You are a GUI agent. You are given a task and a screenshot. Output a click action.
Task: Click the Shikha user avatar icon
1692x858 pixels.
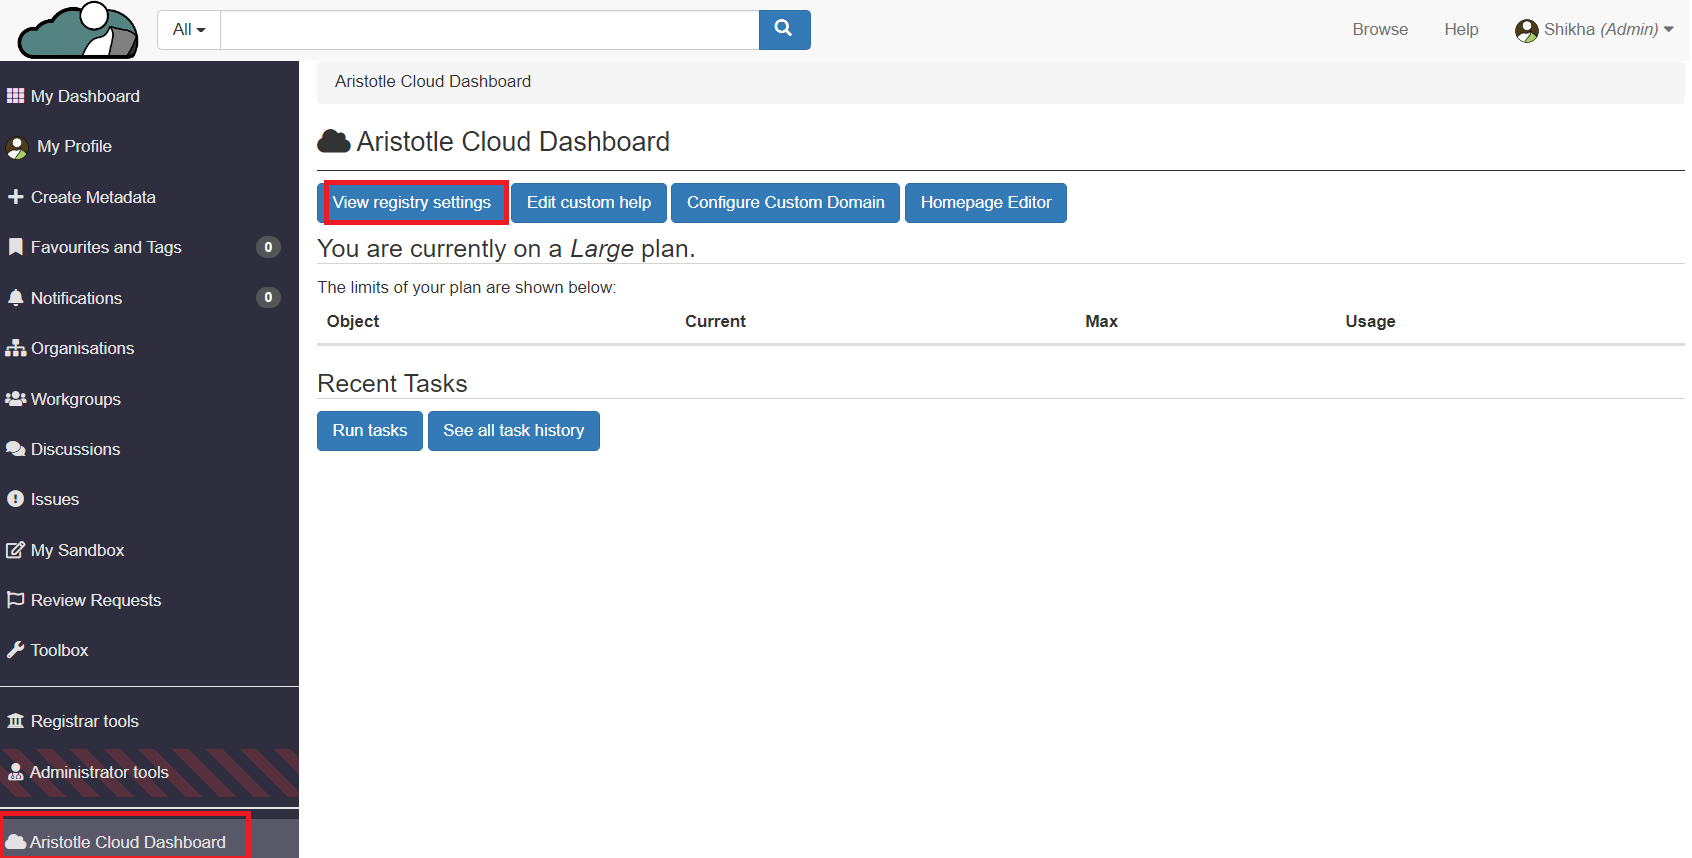point(1526,30)
